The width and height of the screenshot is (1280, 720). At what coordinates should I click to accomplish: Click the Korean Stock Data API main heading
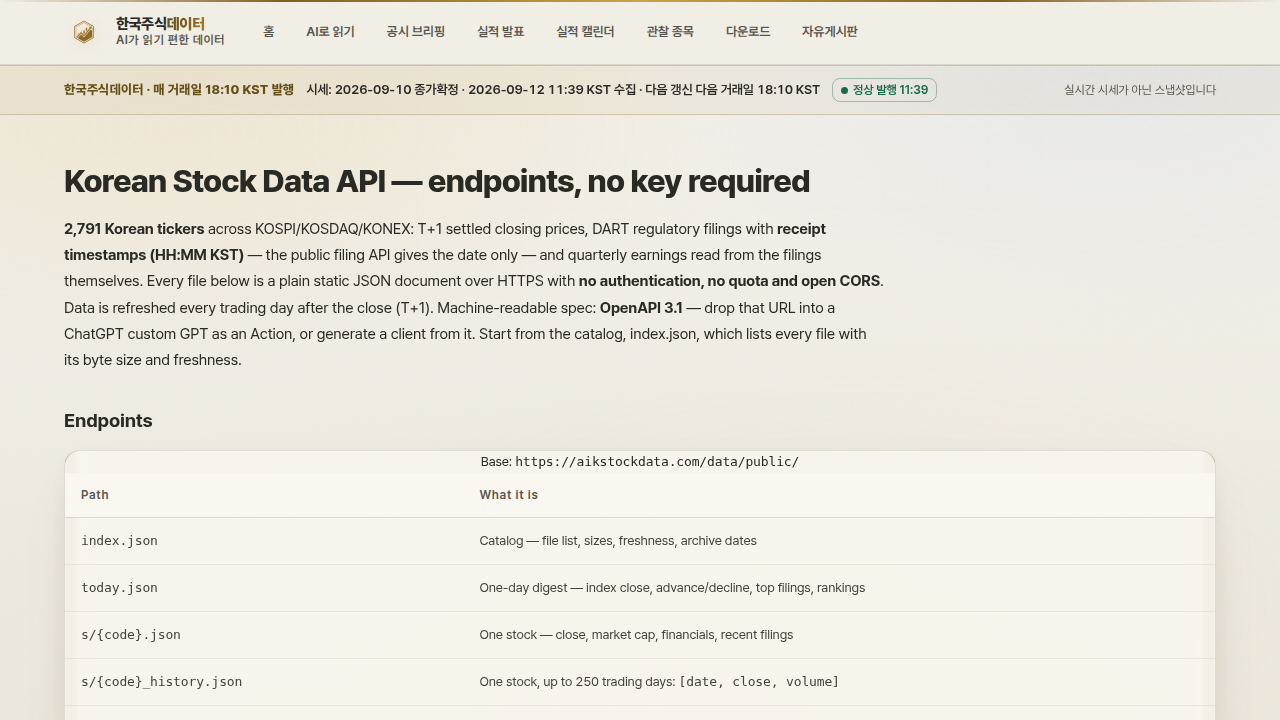437,181
